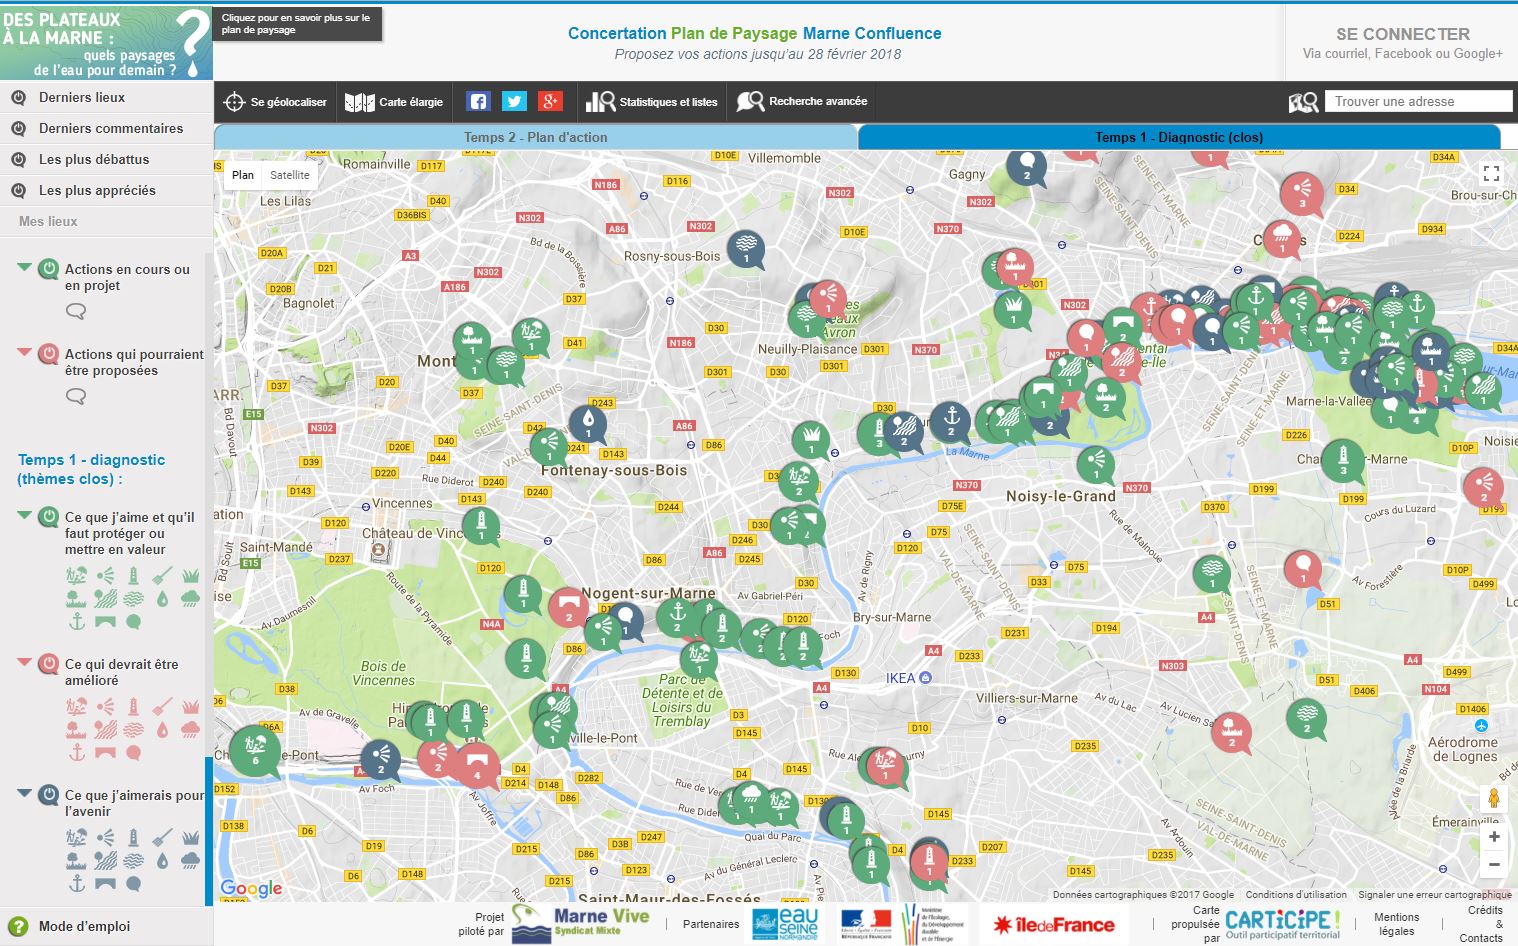The width and height of the screenshot is (1518, 946).
Task: Switch map to Satellite view
Action: [x=290, y=175]
